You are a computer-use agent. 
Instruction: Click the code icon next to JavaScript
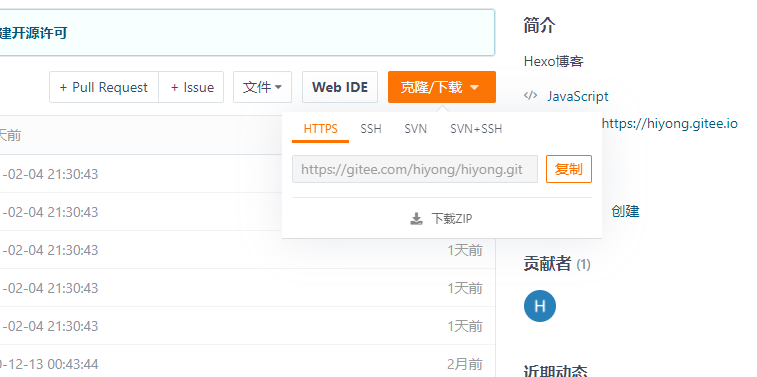pyautogui.click(x=531, y=96)
